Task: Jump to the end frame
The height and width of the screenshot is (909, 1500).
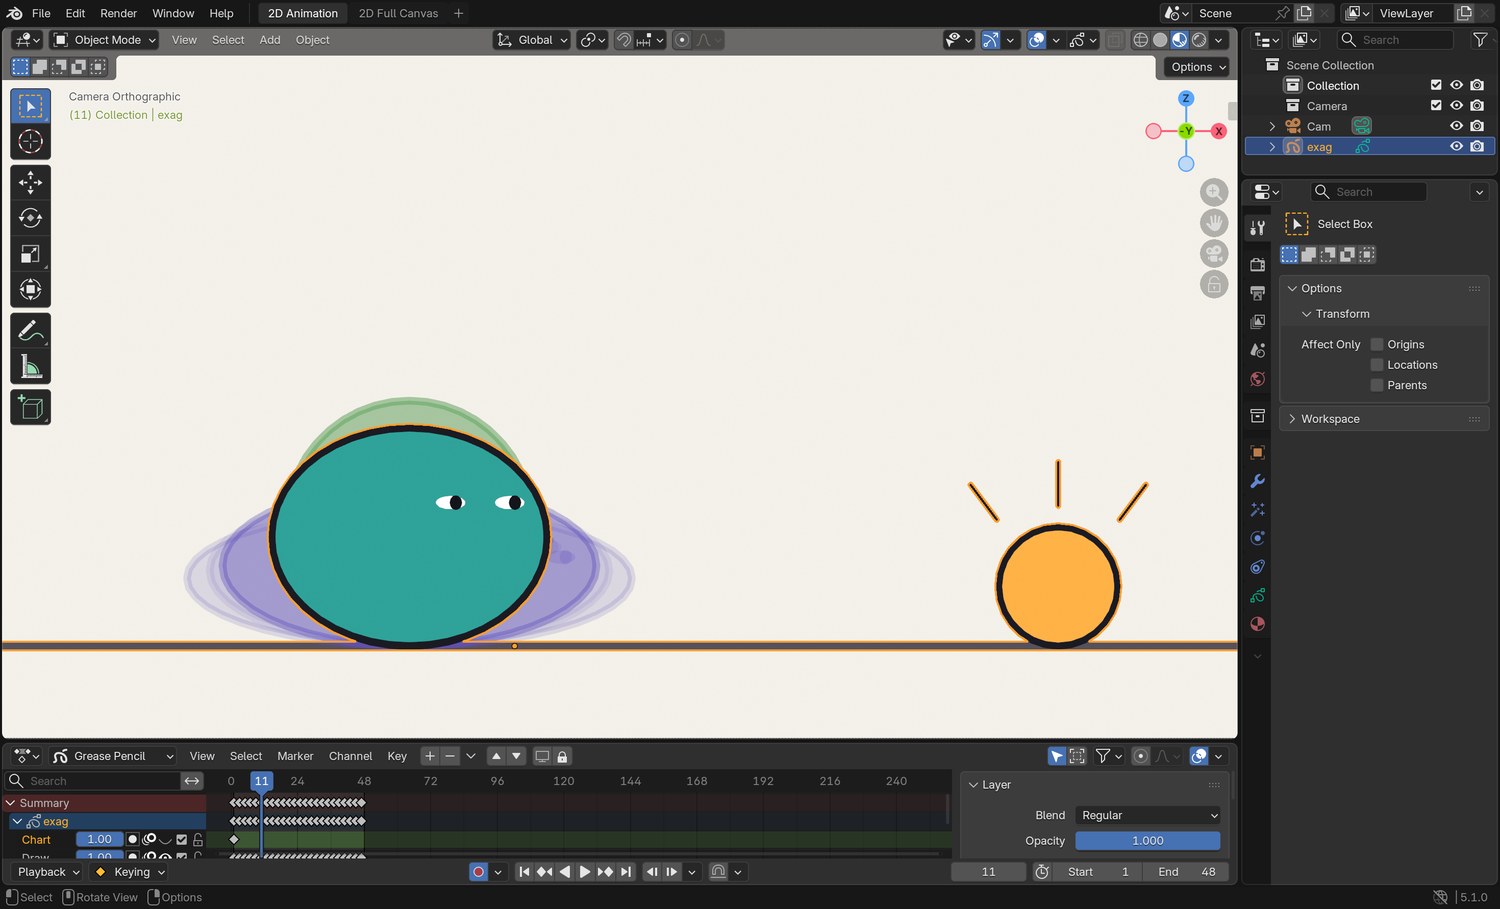Action: click(626, 872)
